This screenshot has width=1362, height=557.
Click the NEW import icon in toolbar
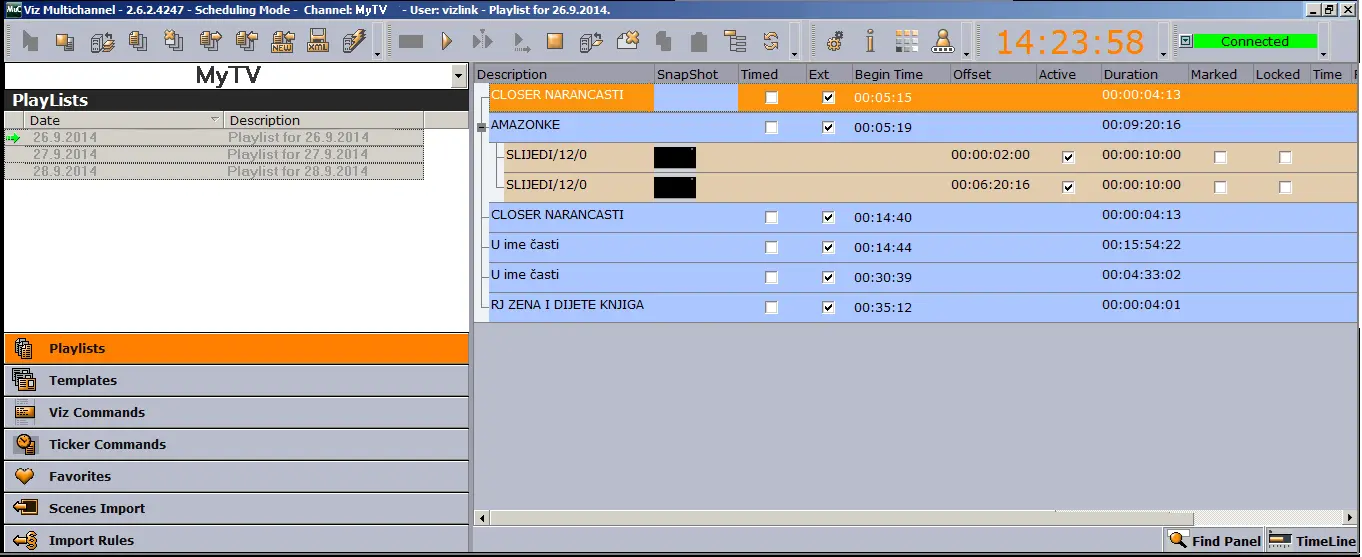[282, 41]
